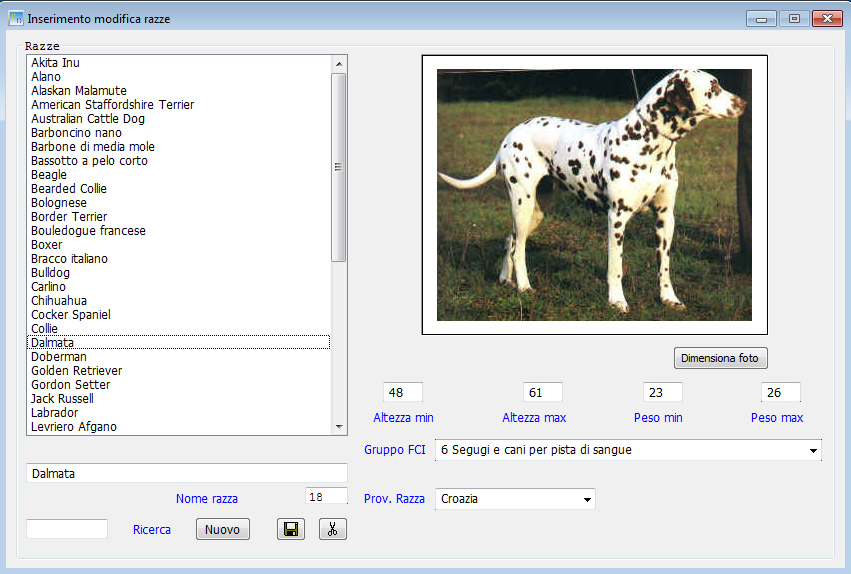The image size is (851, 574).
Task: Click the app icon in title bar
Action: pos(16,18)
